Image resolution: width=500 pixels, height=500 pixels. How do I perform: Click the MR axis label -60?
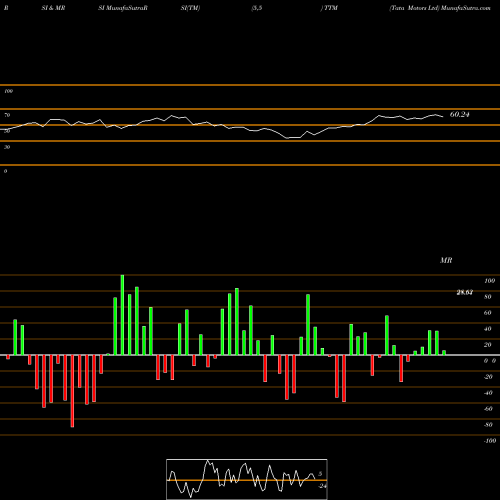click(x=488, y=409)
